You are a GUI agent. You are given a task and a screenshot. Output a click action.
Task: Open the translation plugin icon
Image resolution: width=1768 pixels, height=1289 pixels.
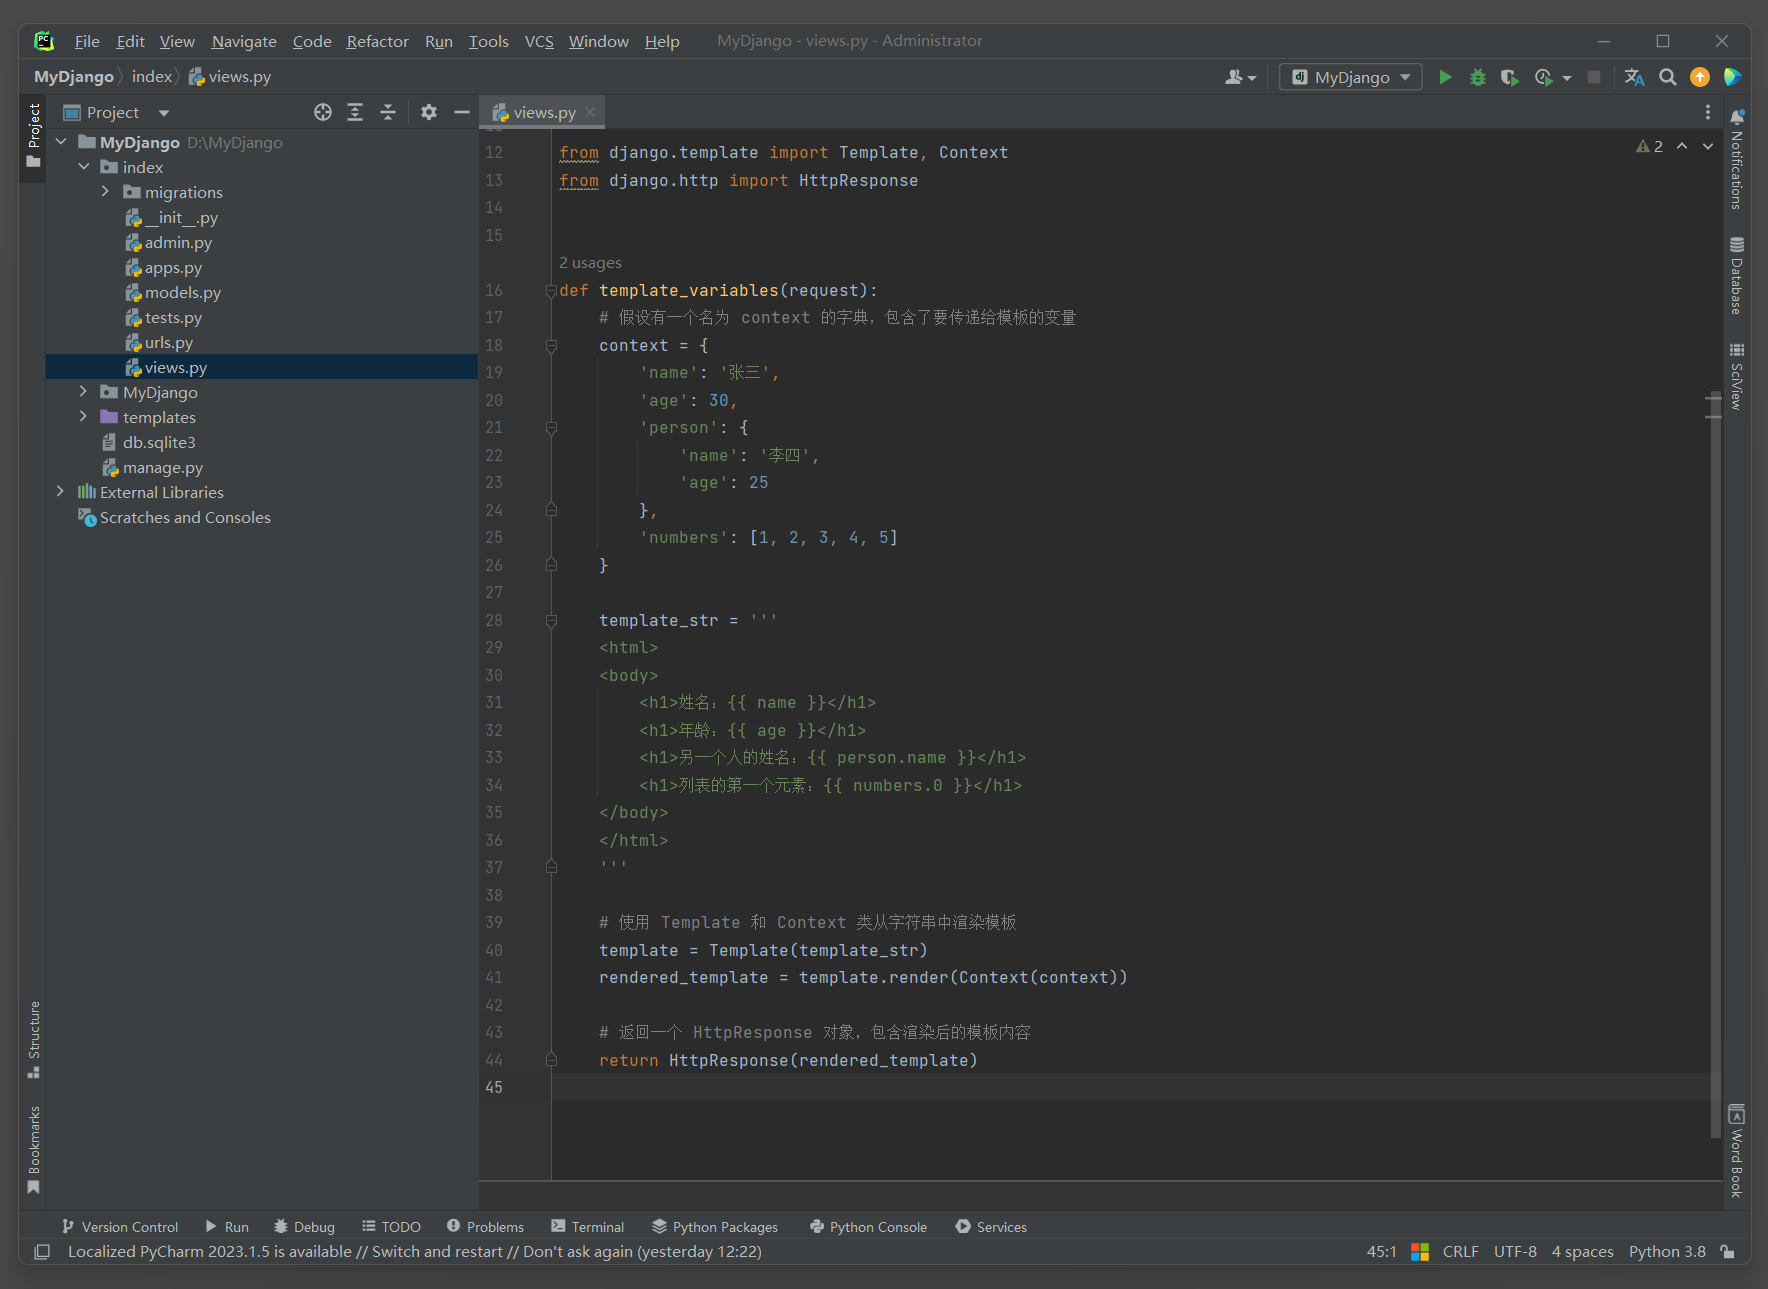[x=1634, y=77]
